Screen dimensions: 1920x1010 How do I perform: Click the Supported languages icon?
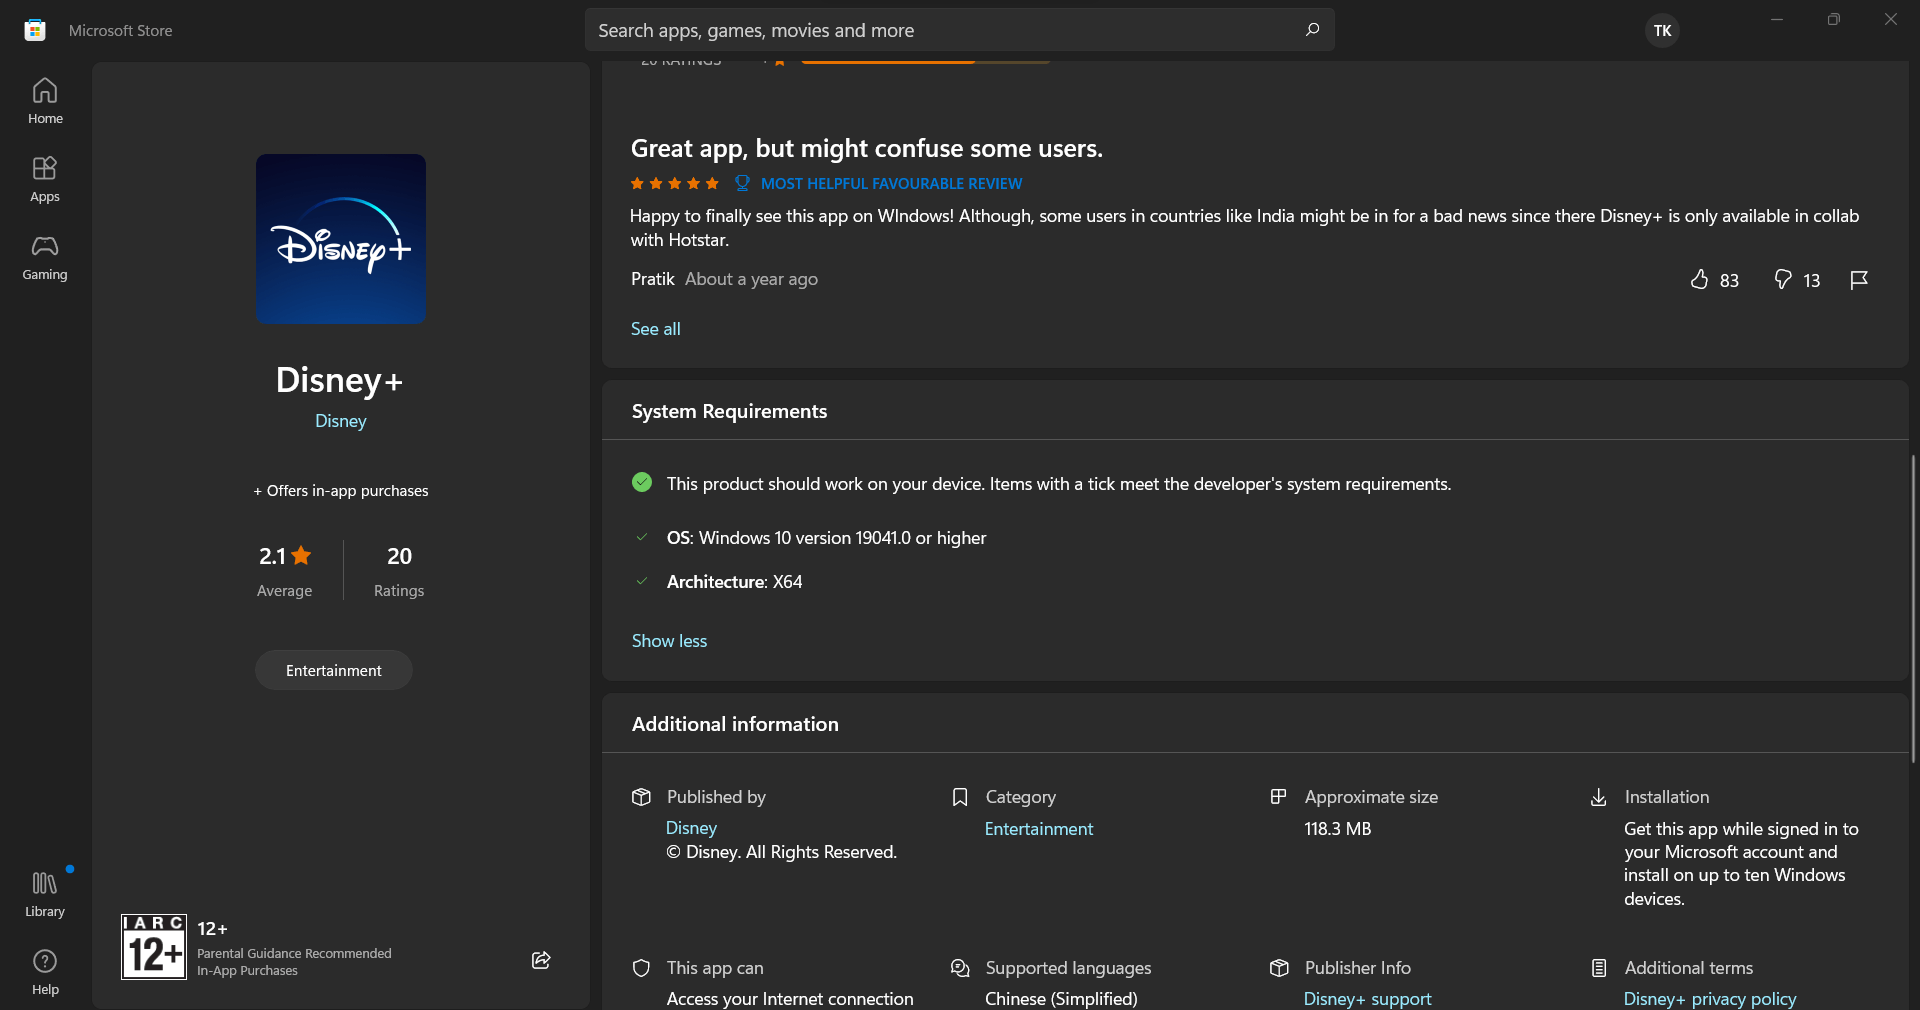pyautogui.click(x=960, y=968)
